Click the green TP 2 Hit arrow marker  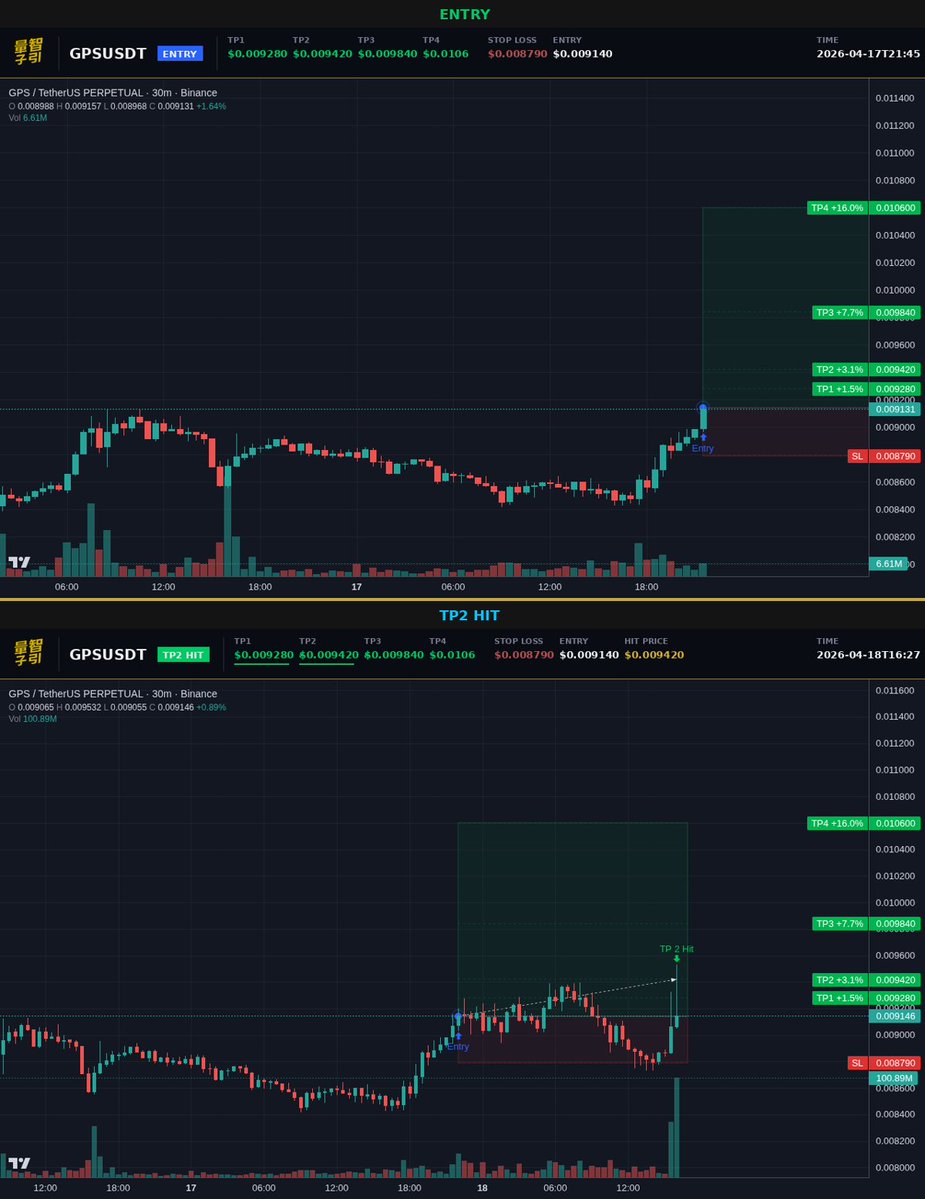click(676, 959)
